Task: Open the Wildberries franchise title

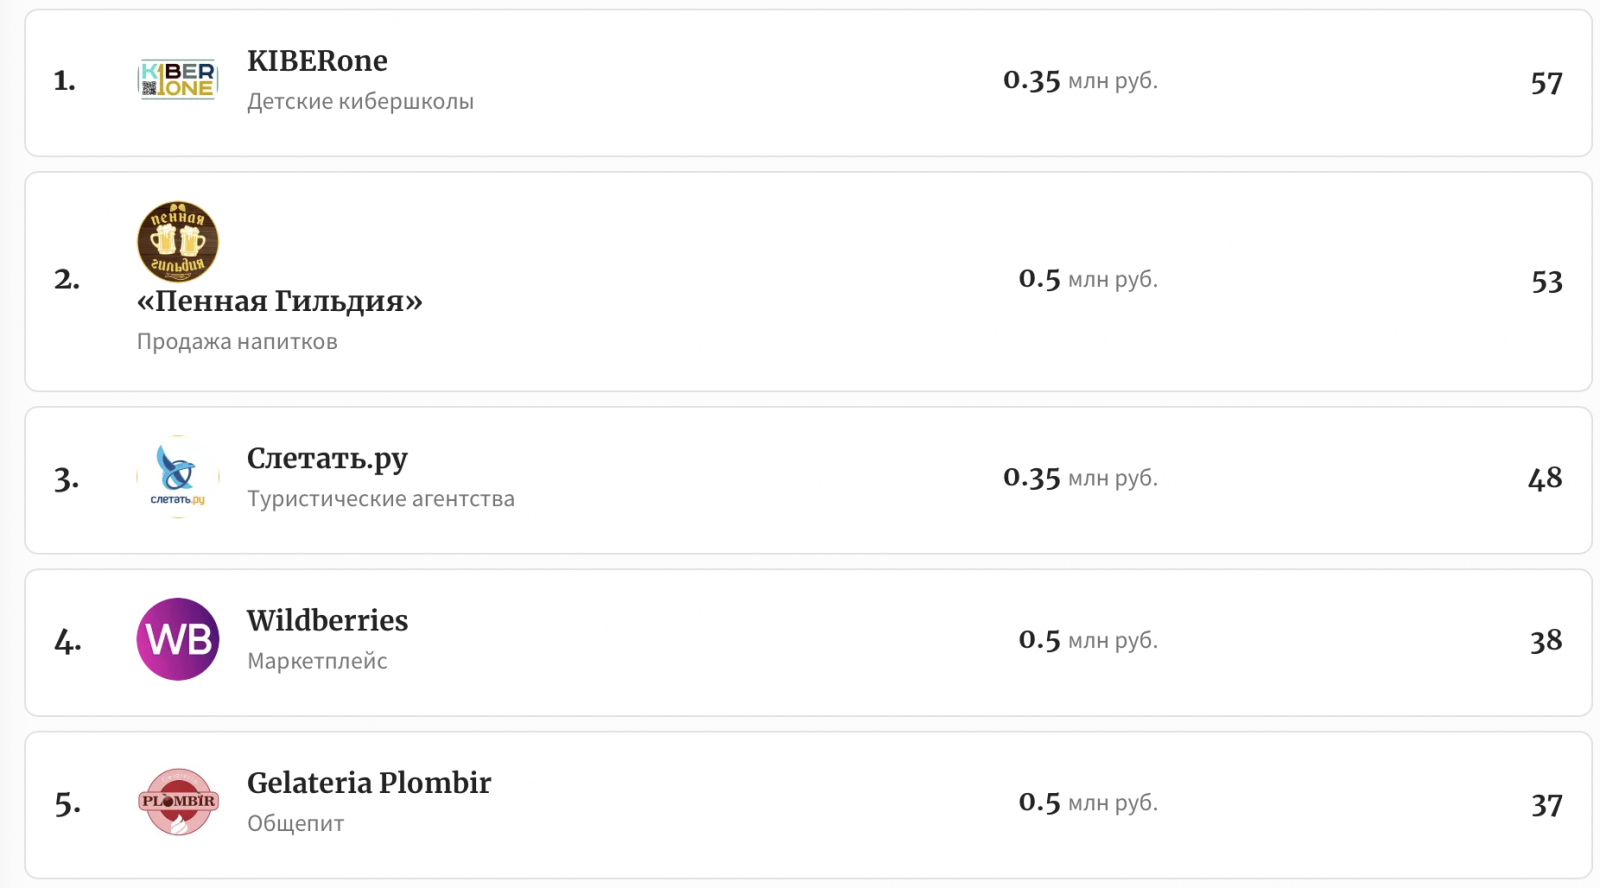Action: (x=327, y=621)
